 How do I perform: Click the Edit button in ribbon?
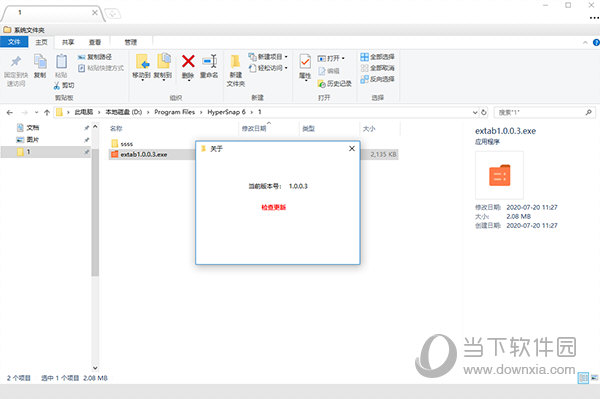329,71
